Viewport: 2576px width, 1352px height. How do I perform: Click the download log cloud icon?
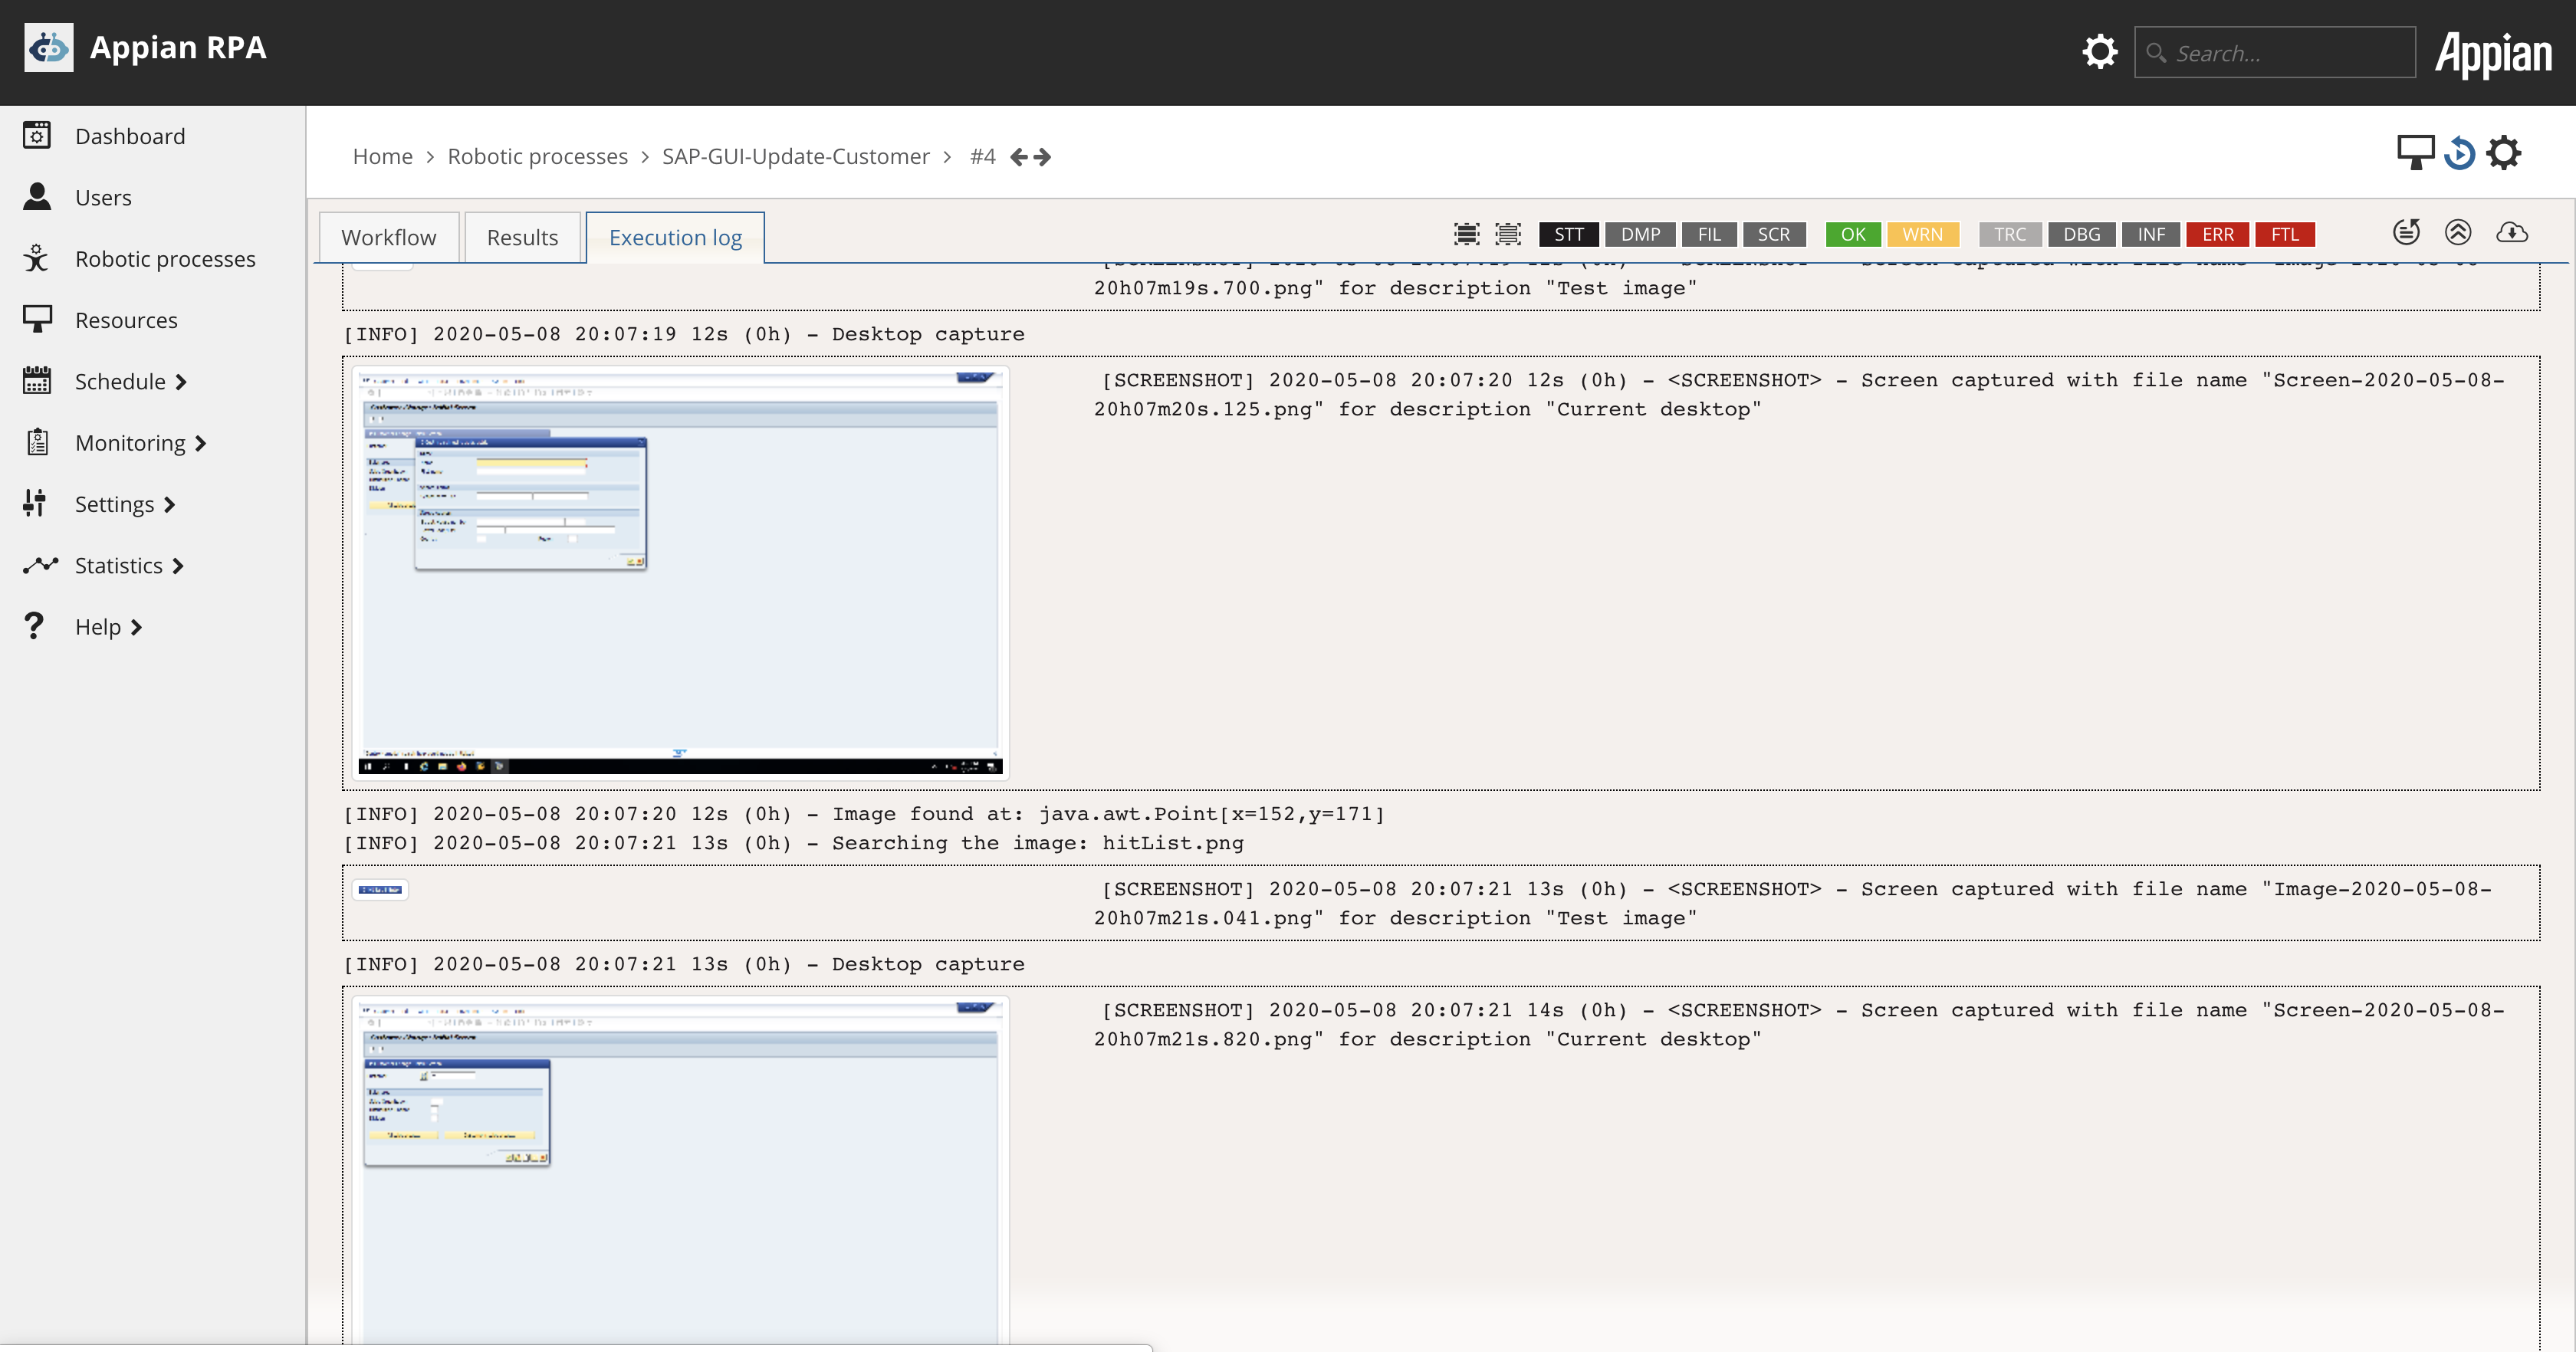pos(2511,233)
